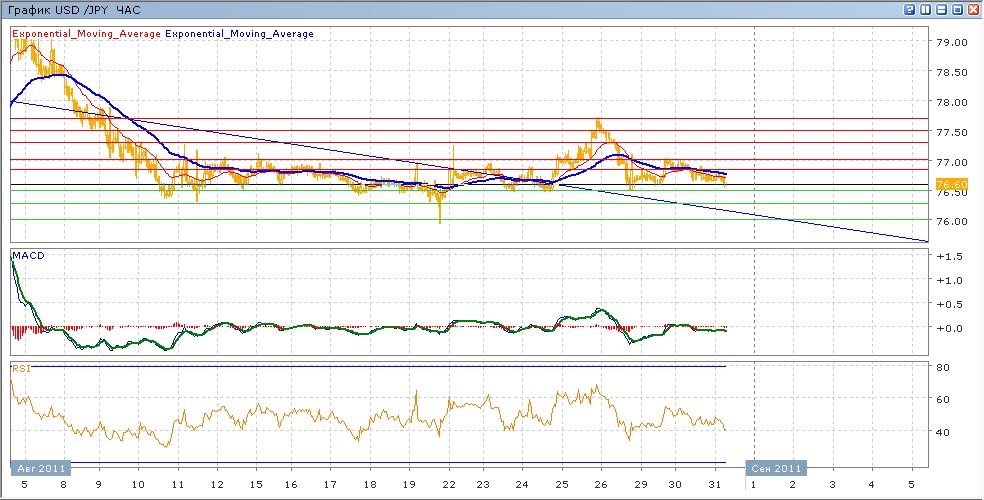Click the 79.00 price axis label
Screen dimensions: 984x500
click(x=951, y=43)
